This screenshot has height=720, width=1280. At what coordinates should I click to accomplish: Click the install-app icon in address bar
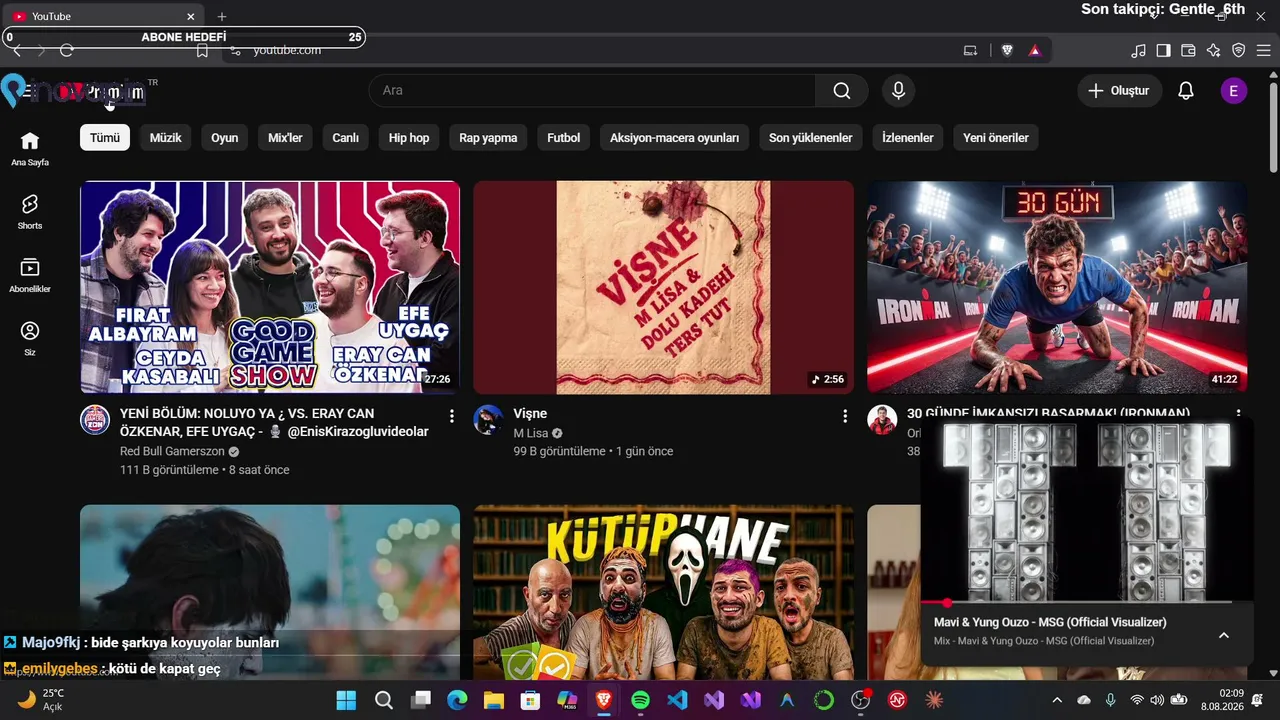[970, 50]
